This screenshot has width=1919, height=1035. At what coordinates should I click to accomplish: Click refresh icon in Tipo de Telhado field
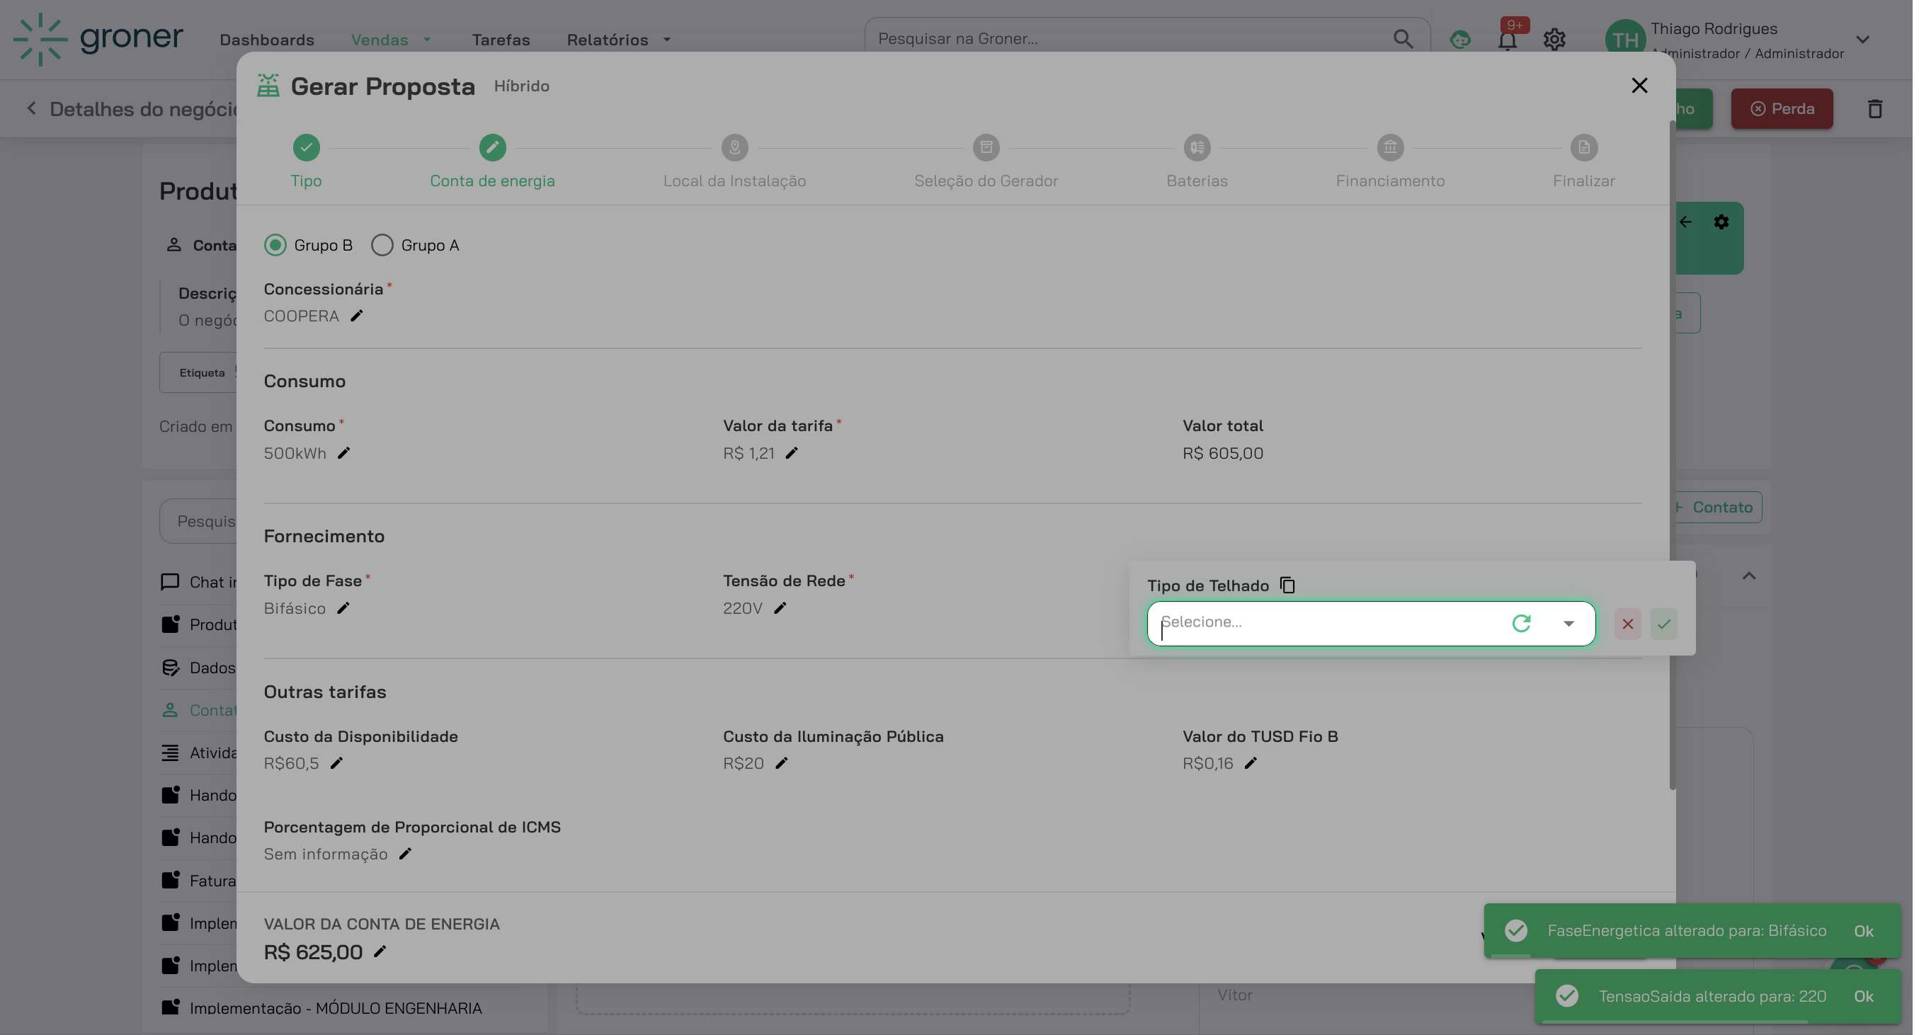(x=1521, y=623)
